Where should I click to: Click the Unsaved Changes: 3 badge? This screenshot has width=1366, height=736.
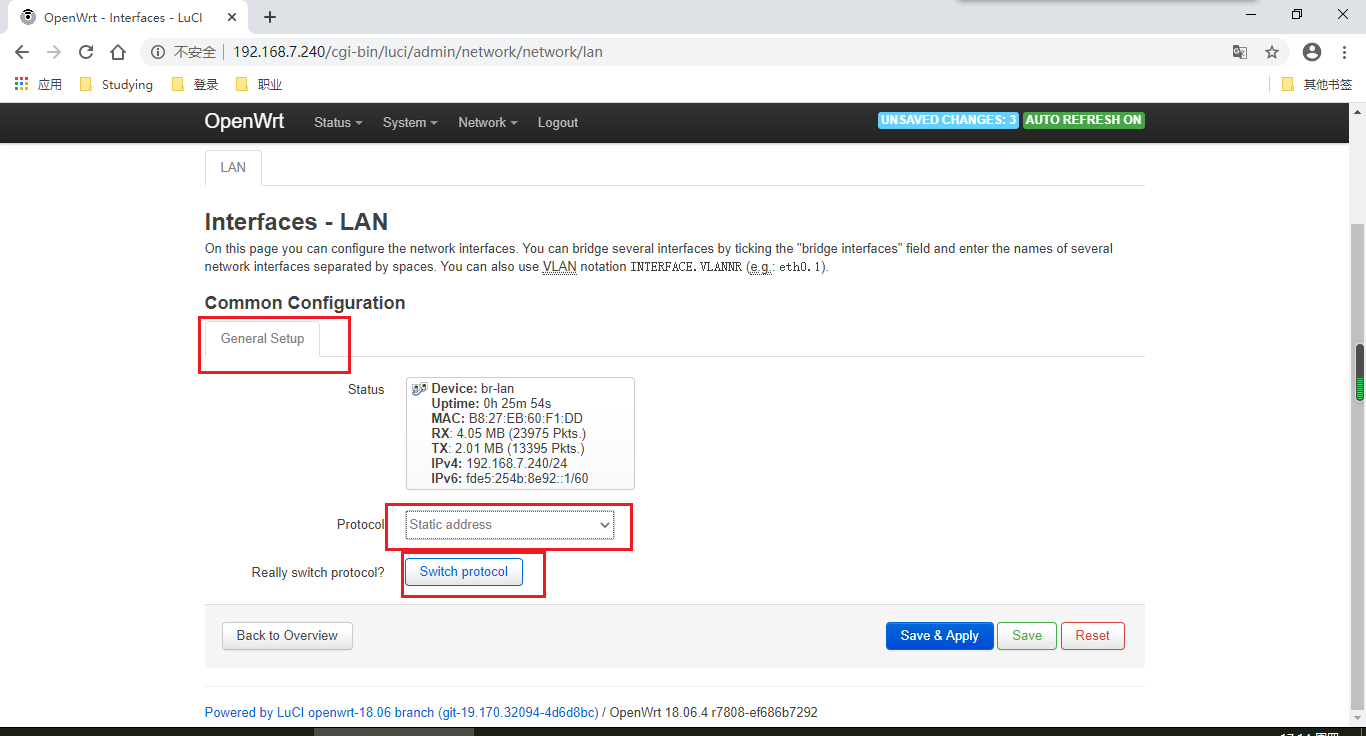[948, 120]
